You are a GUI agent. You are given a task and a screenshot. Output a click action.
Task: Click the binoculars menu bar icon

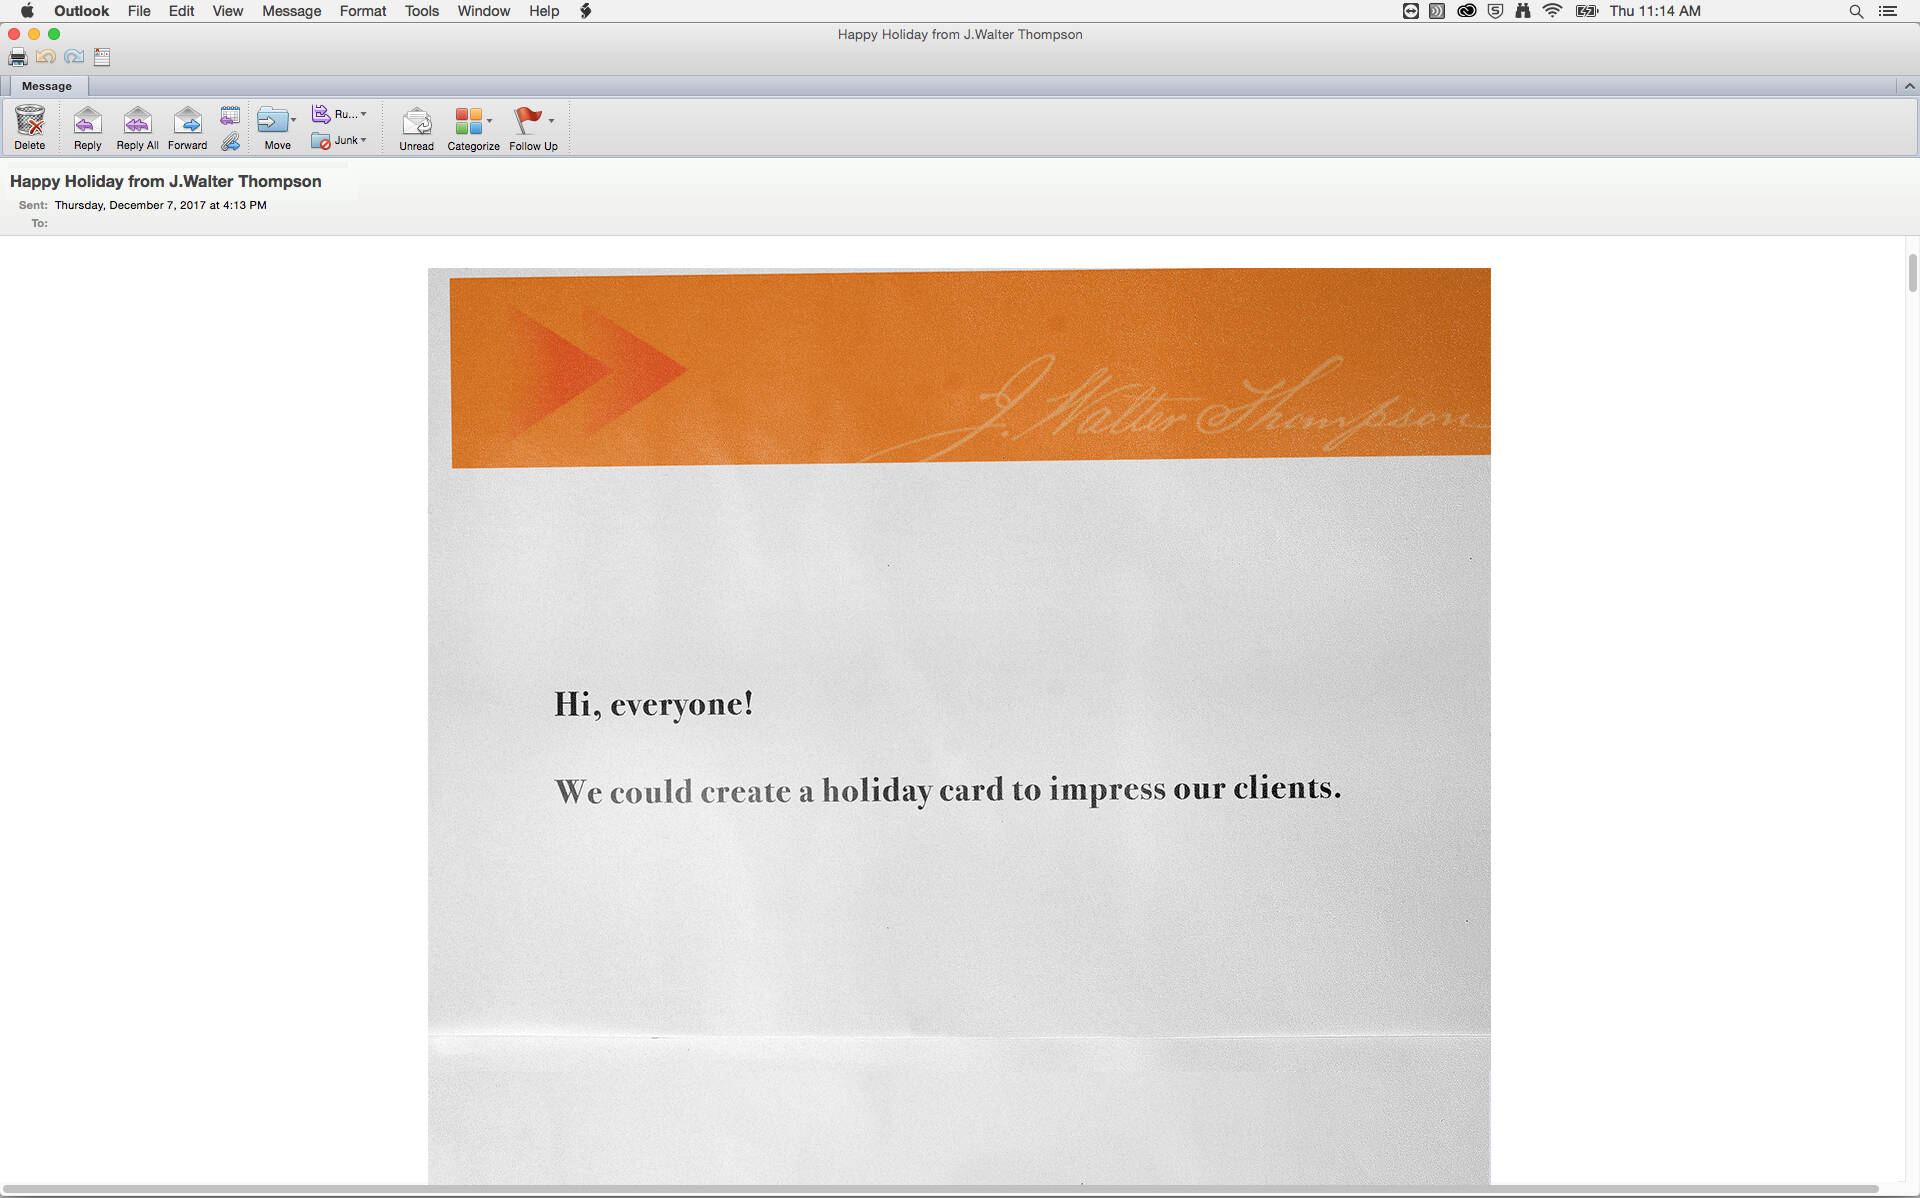1523,11
